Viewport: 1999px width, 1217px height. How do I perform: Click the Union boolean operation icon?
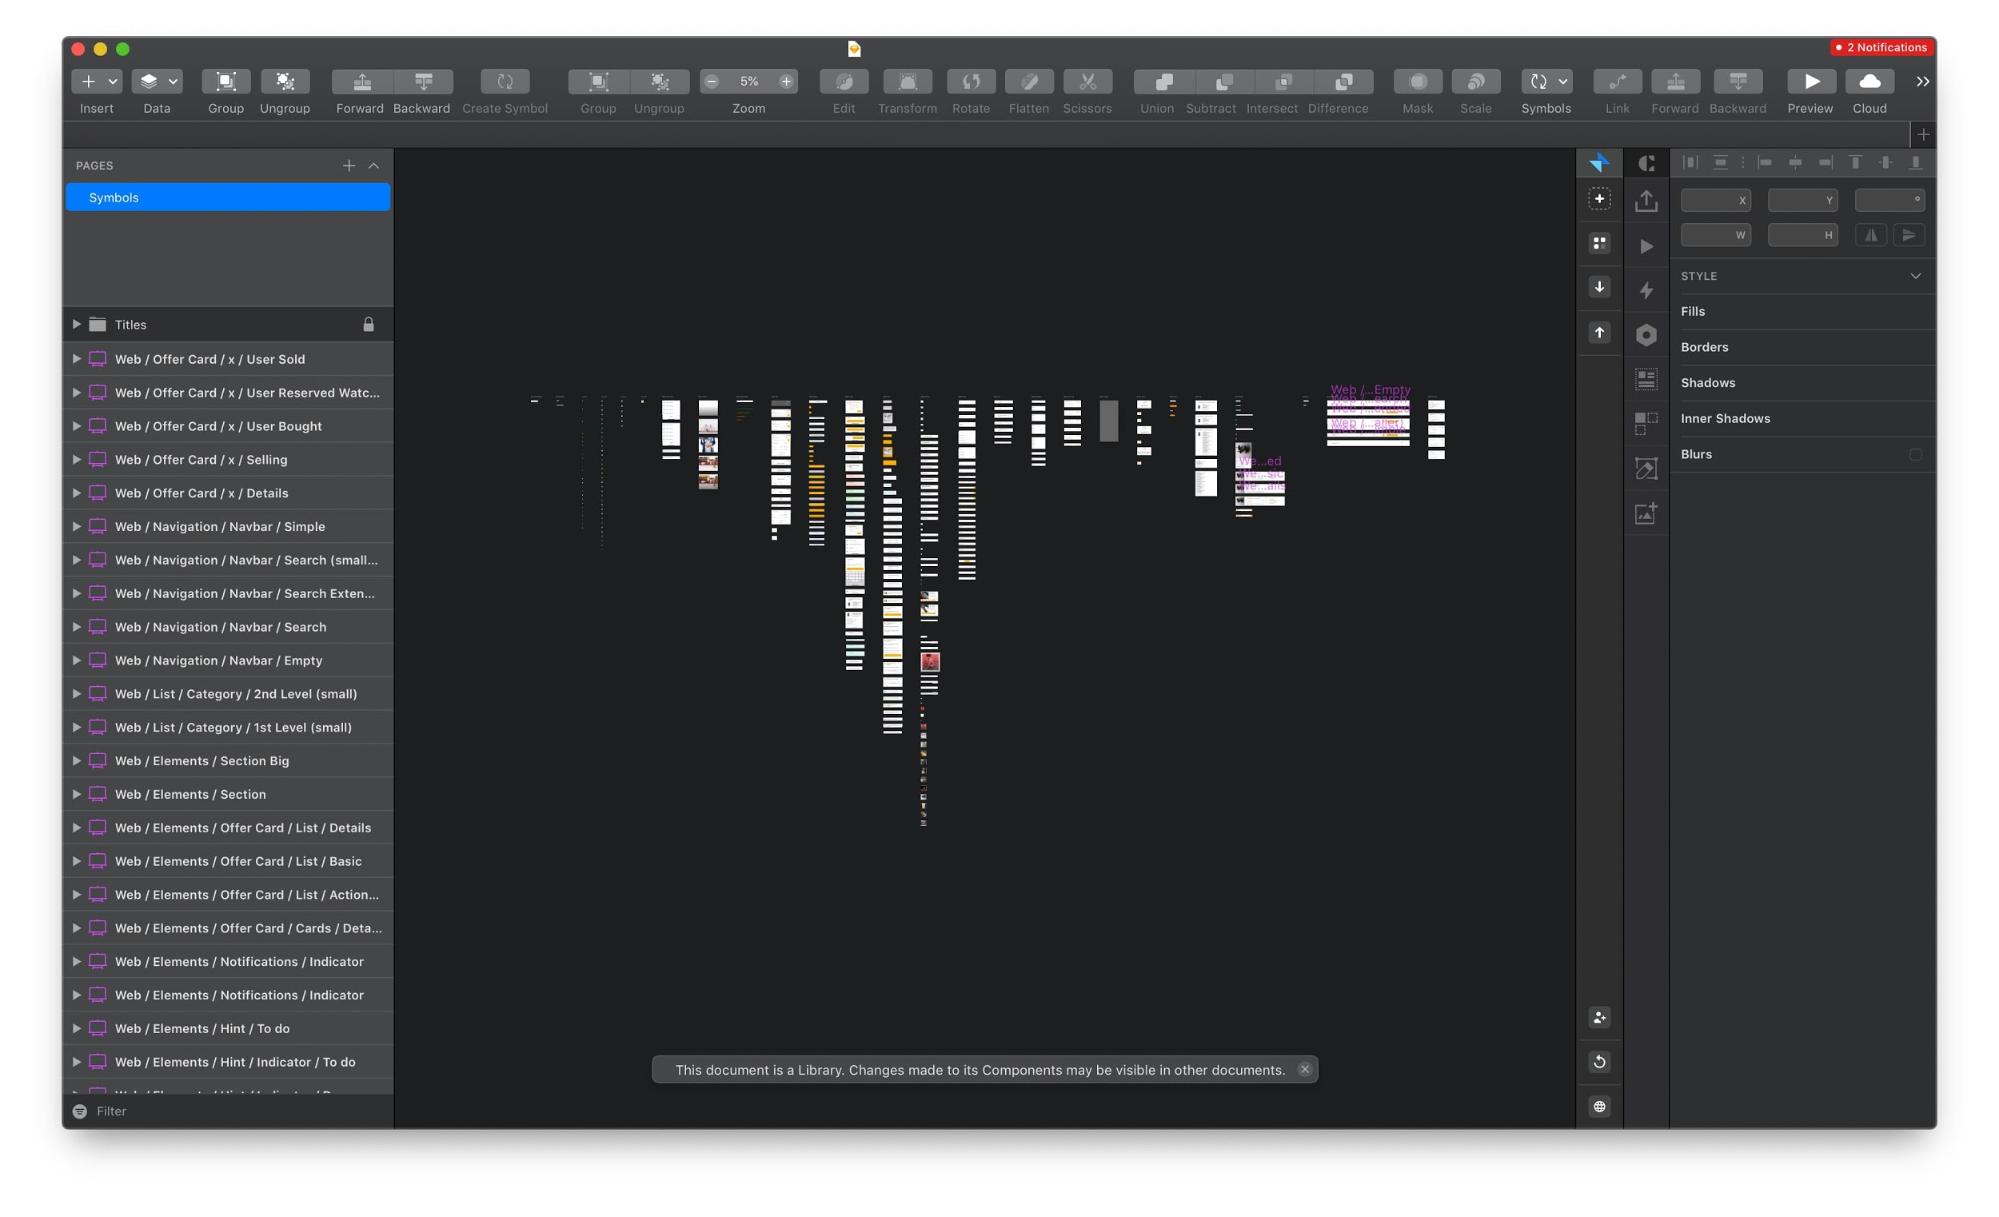click(1162, 82)
